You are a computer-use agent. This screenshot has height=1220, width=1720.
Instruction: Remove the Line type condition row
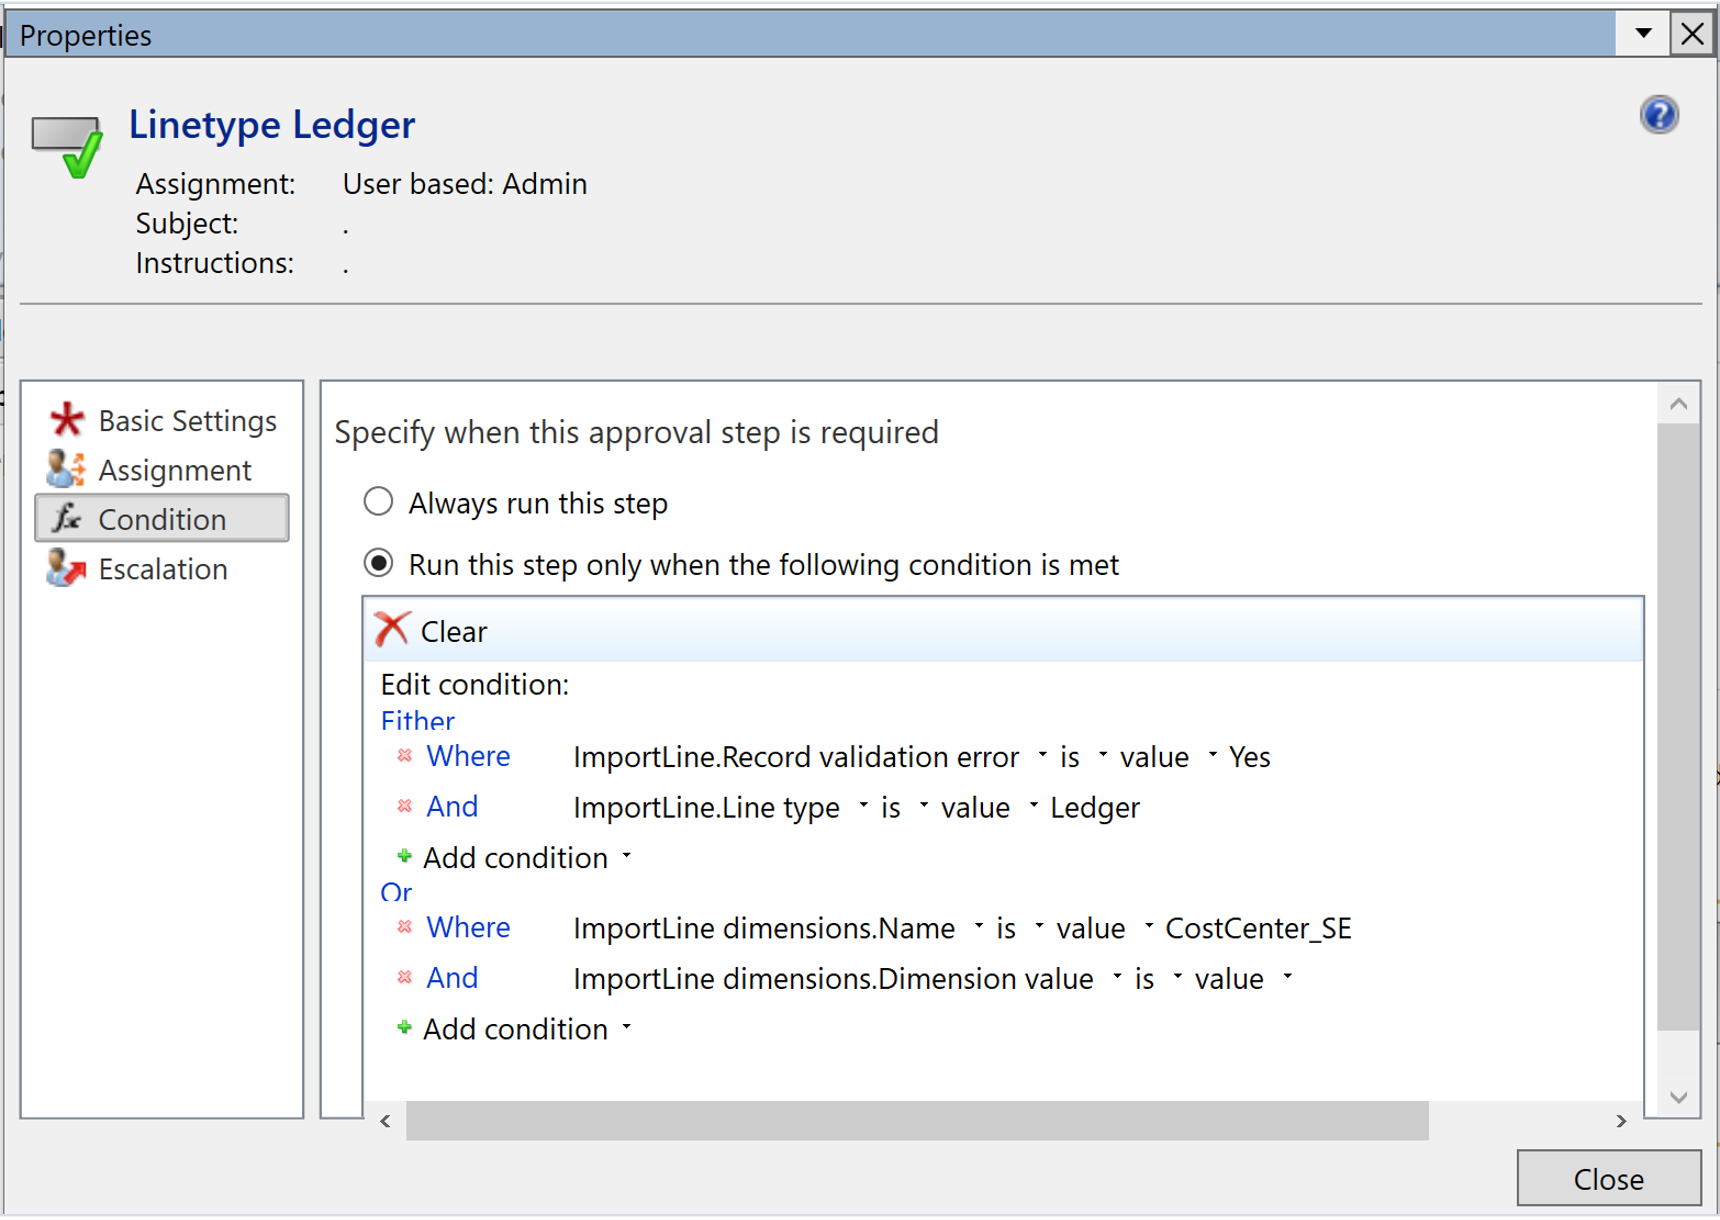pyautogui.click(x=404, y=806)
